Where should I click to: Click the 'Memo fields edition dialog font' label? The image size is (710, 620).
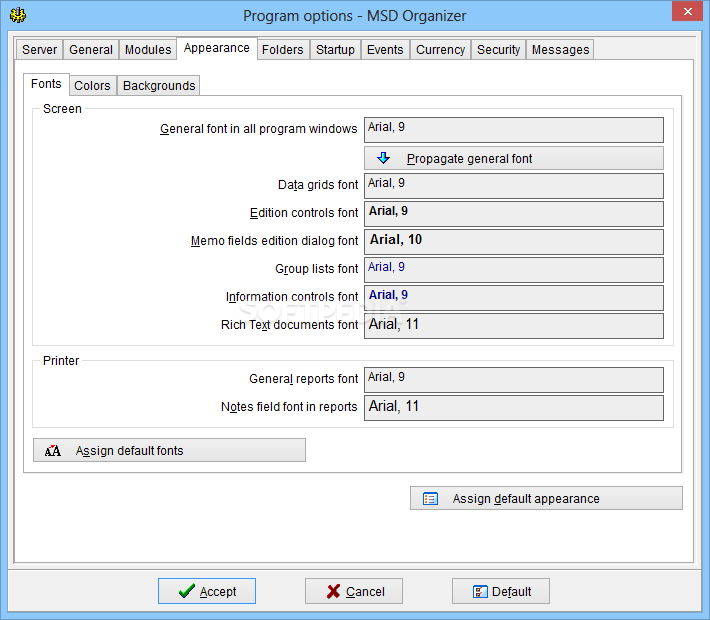274,241
